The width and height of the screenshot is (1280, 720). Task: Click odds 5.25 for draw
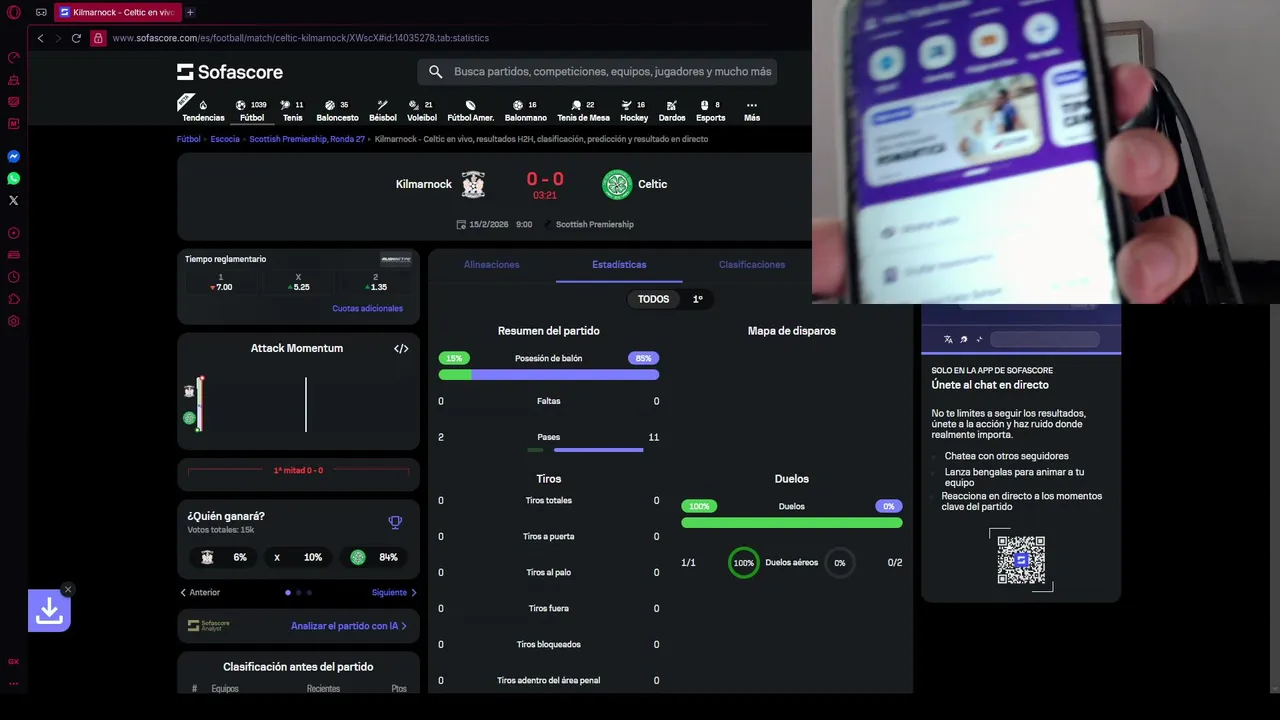click(298, 282)
